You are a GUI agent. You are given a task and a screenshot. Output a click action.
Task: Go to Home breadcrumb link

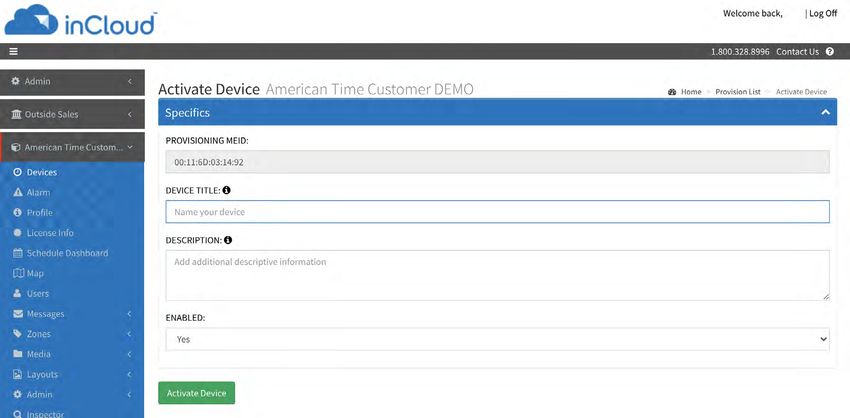tap(691, 92)
